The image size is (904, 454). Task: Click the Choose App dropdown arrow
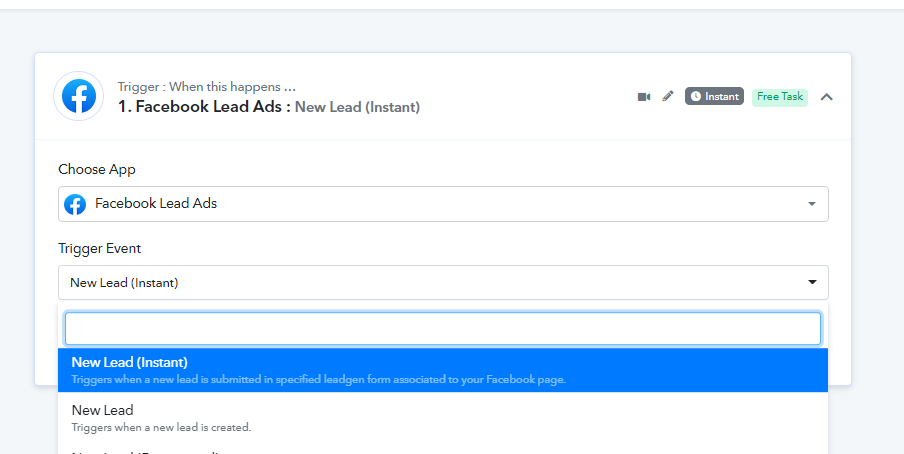click(x=812, y=204)
